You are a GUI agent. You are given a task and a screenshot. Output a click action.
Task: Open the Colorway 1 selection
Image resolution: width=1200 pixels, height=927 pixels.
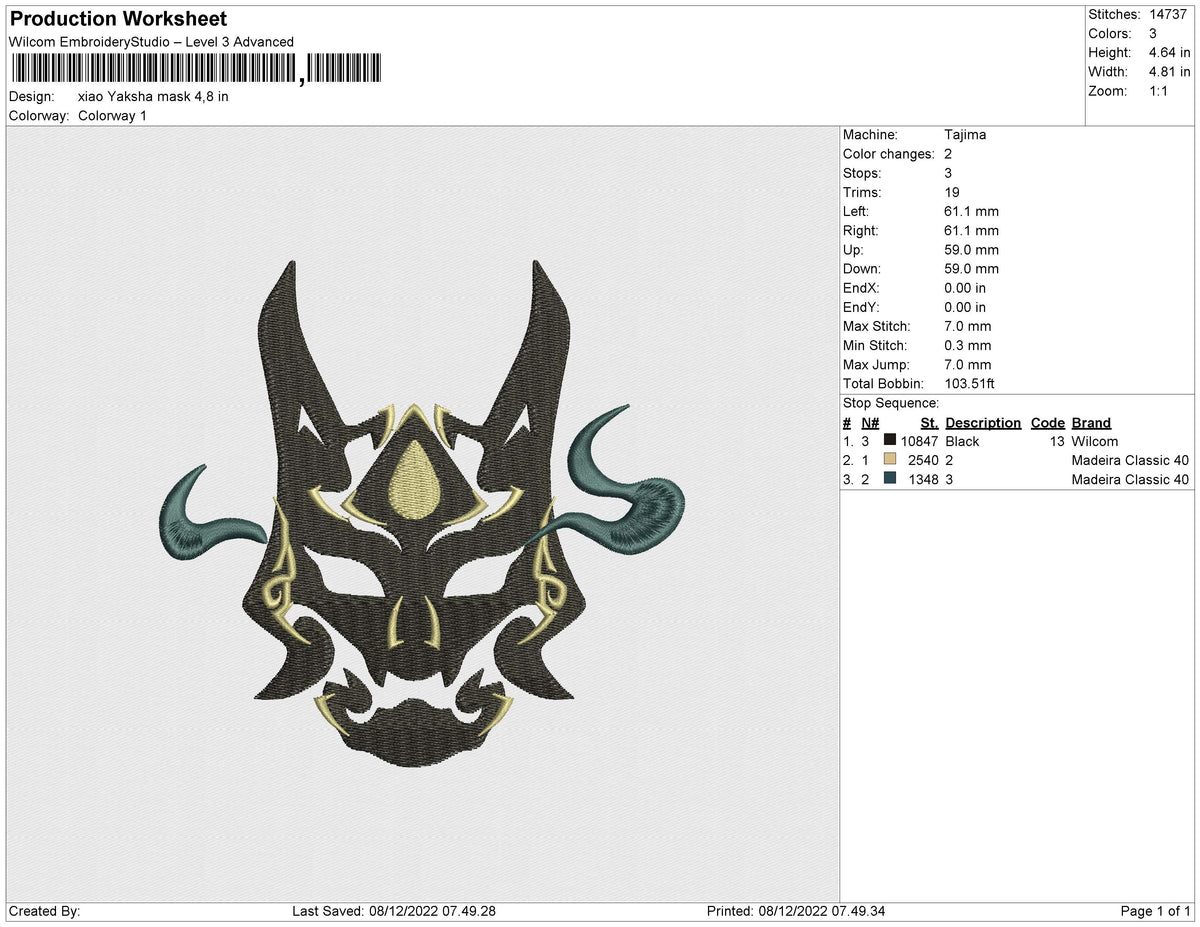point(113,115)
